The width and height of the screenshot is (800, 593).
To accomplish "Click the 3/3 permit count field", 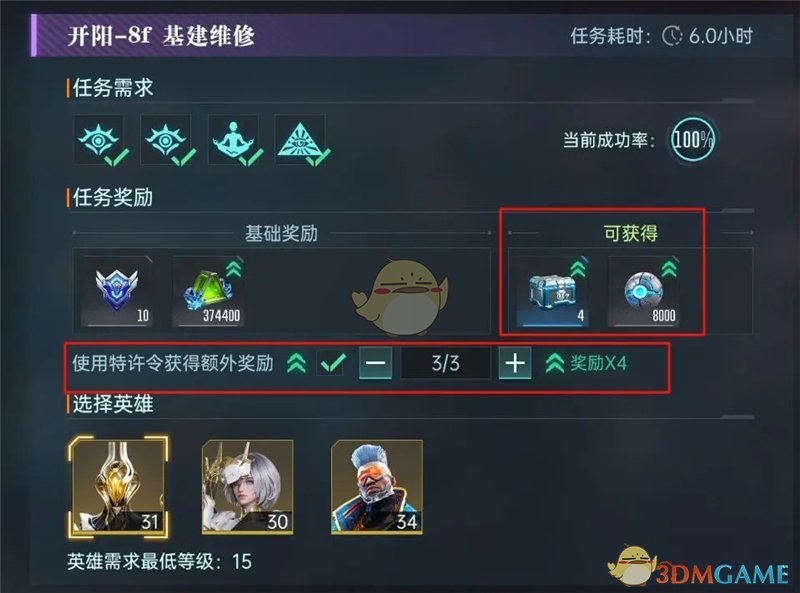I will pyautogui.click(x=445, y=363).
